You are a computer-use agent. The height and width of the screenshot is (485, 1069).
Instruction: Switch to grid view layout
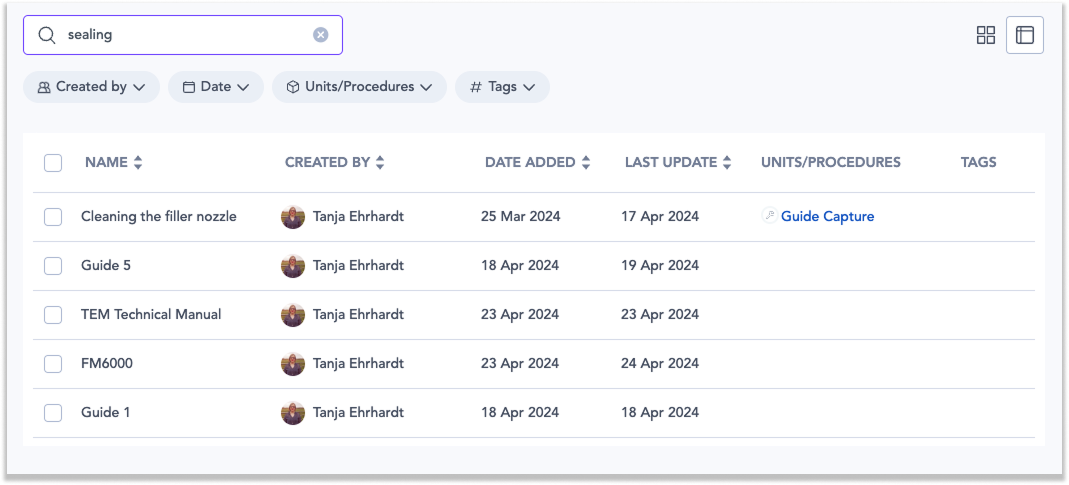(x=986, y=35)
